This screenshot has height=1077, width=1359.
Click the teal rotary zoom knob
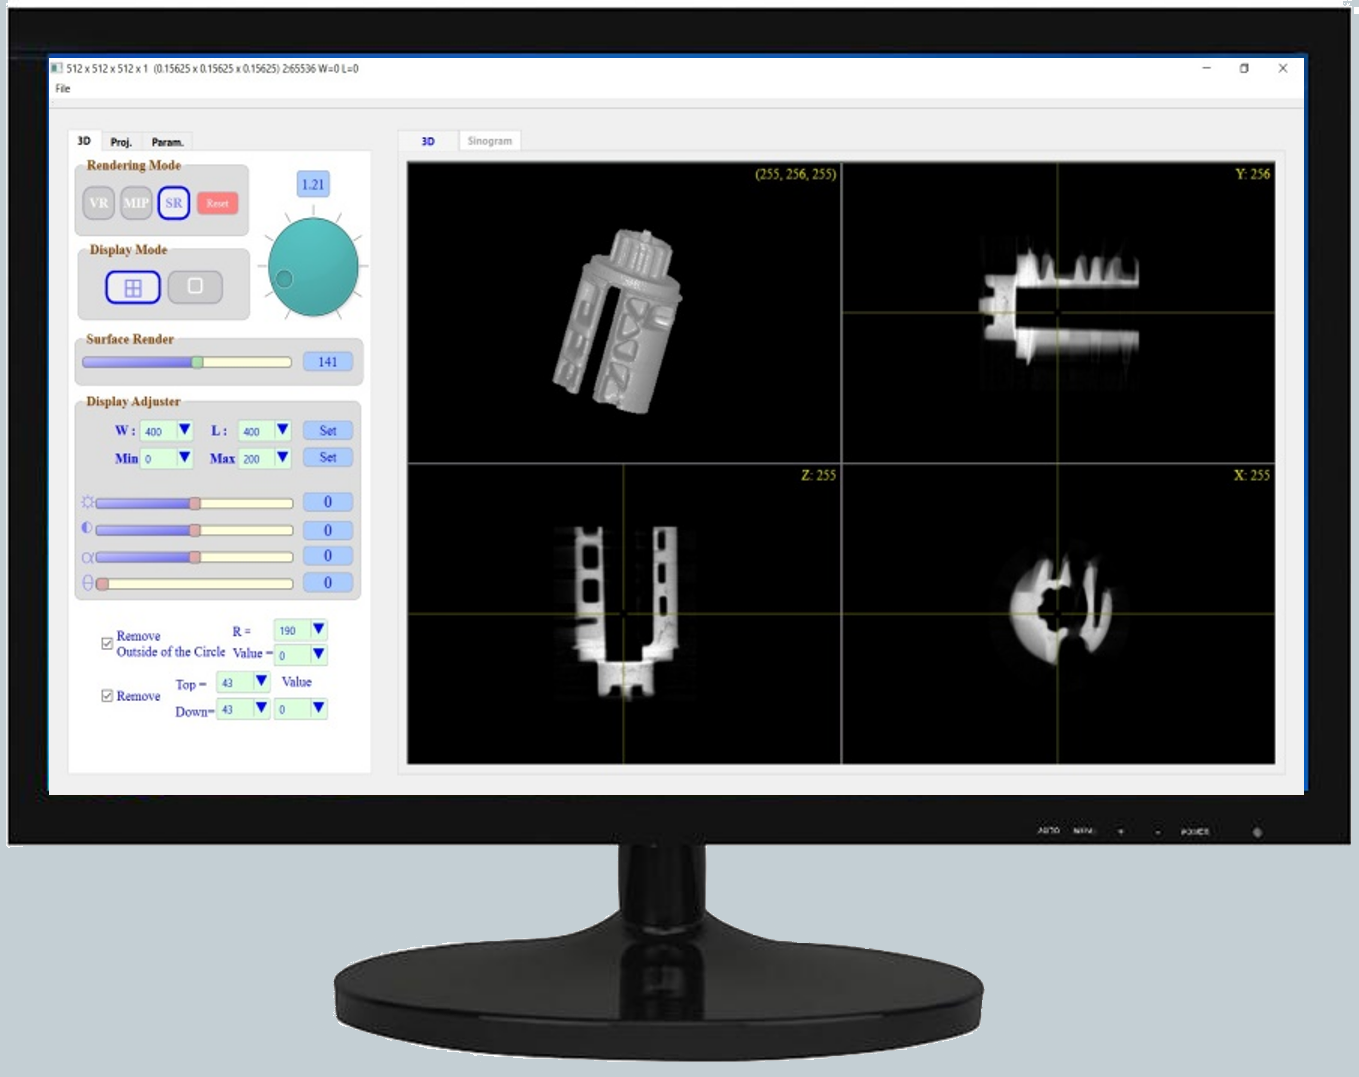313,267
